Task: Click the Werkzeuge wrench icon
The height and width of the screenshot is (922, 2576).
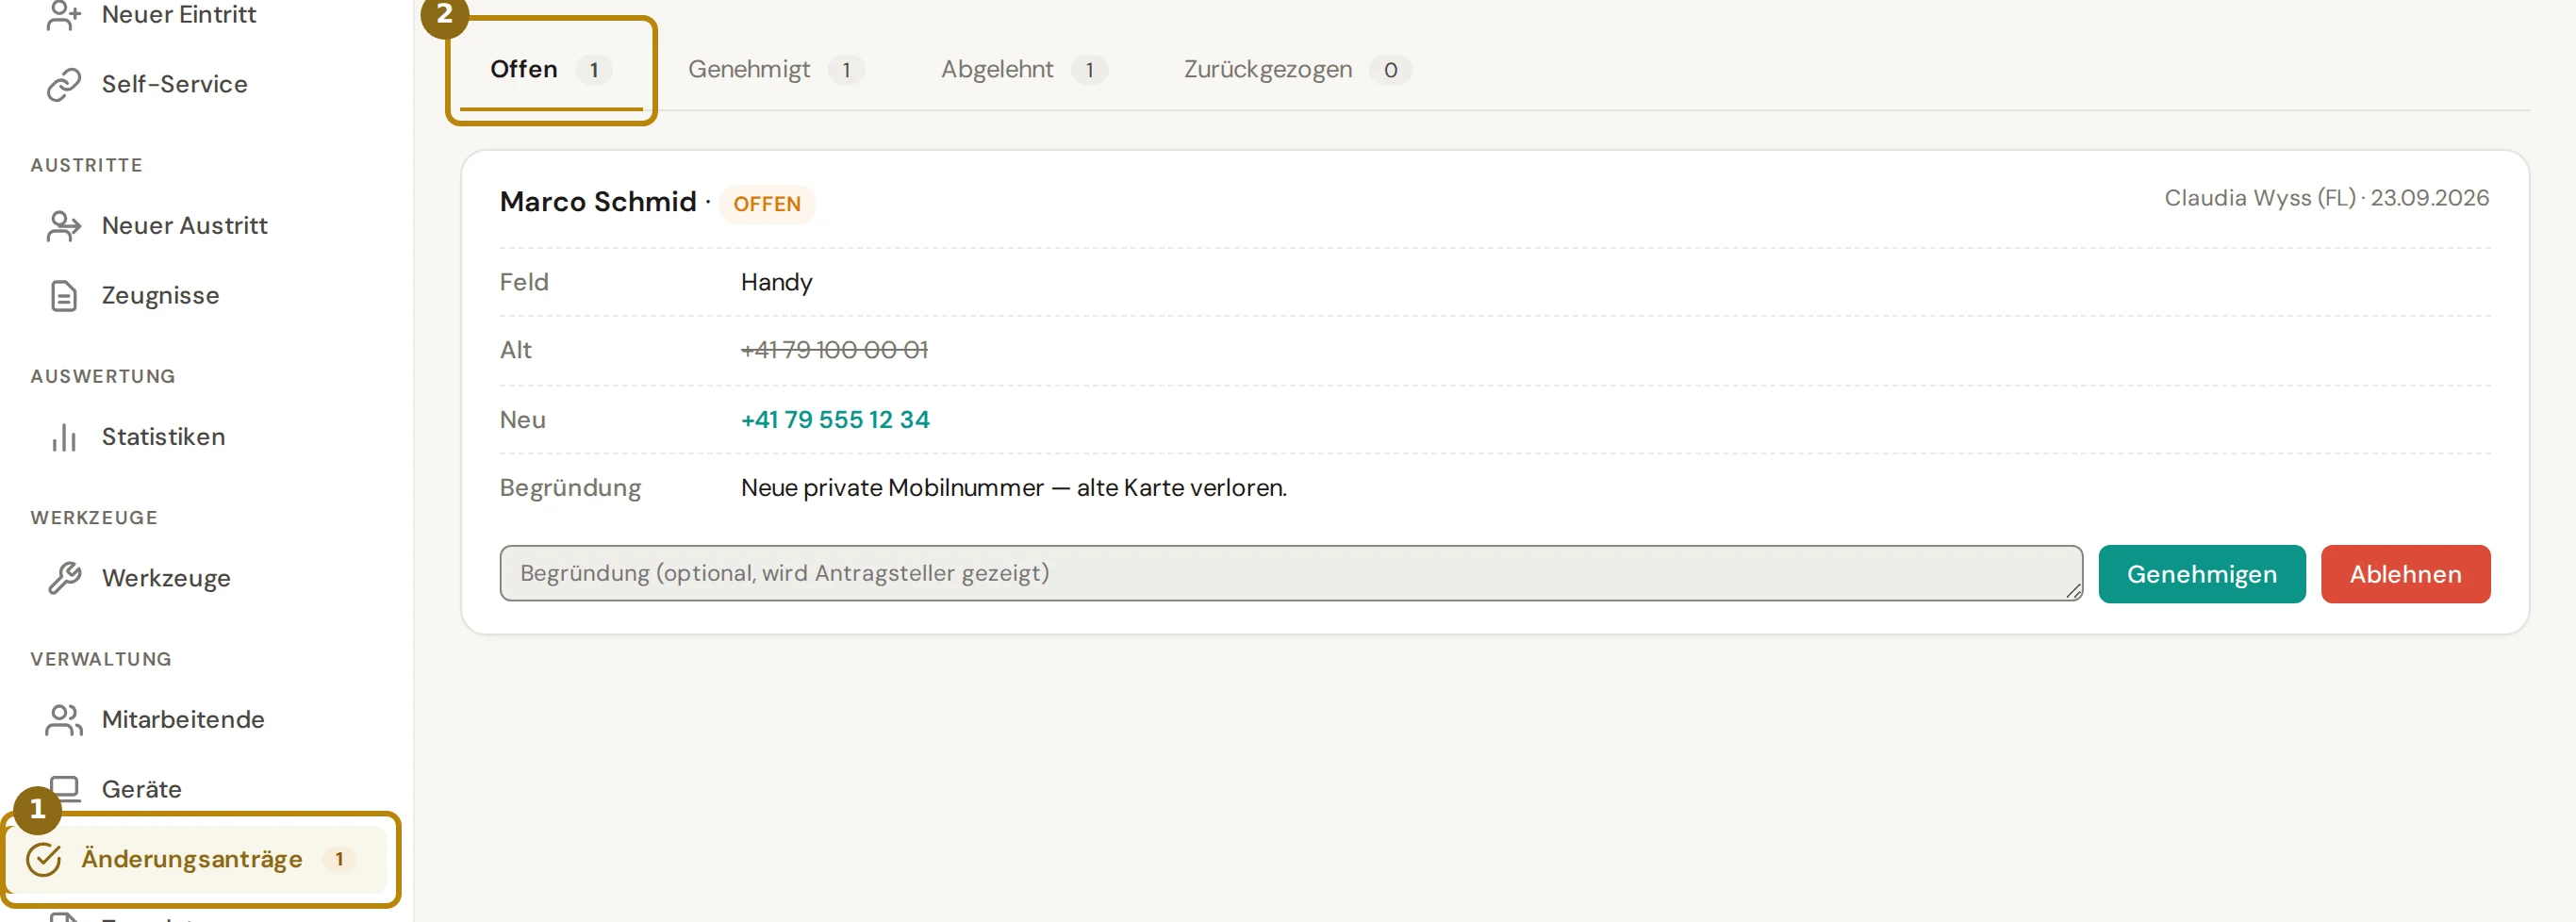Action: (x=64, y=578)
